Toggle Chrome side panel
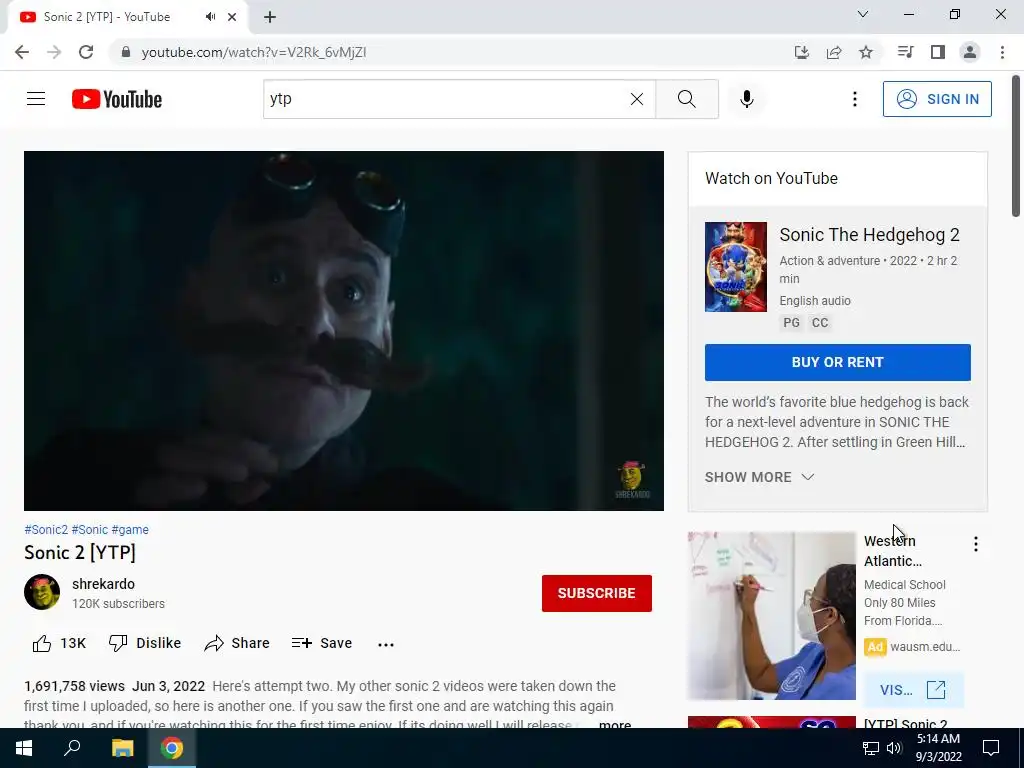 click(x=938, y=52)
